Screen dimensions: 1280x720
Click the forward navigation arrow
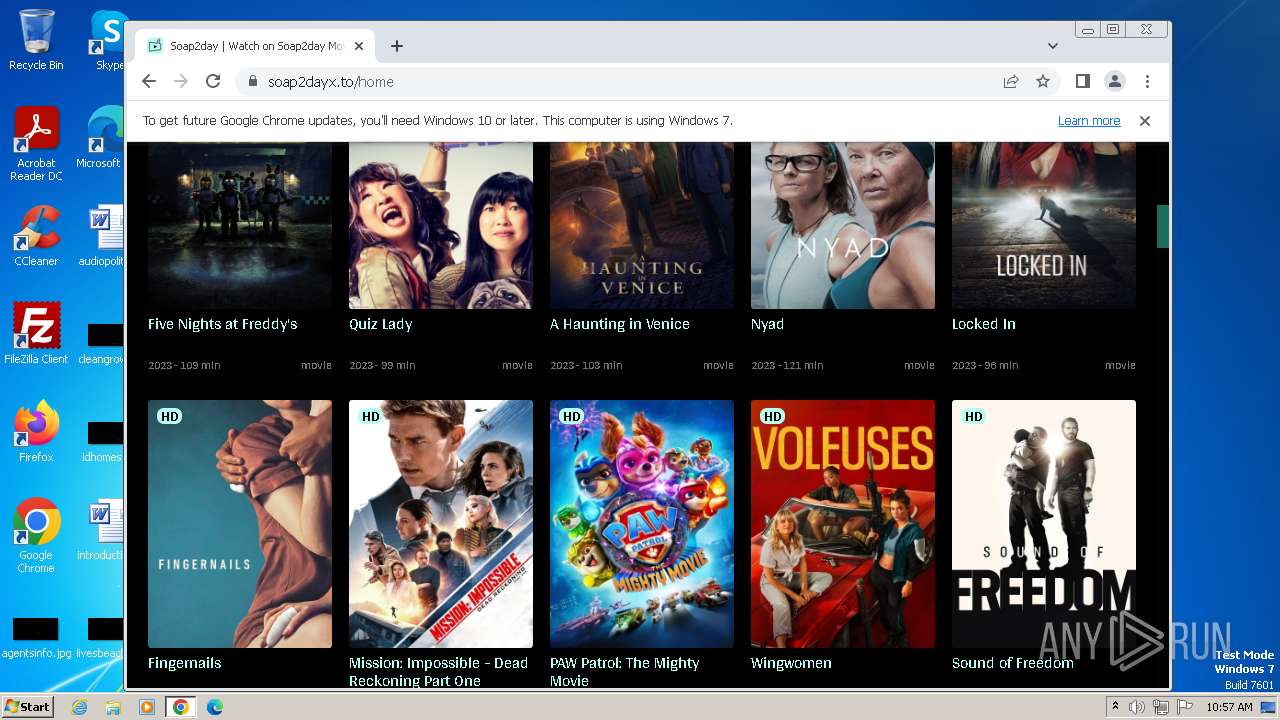click(181, 82)
